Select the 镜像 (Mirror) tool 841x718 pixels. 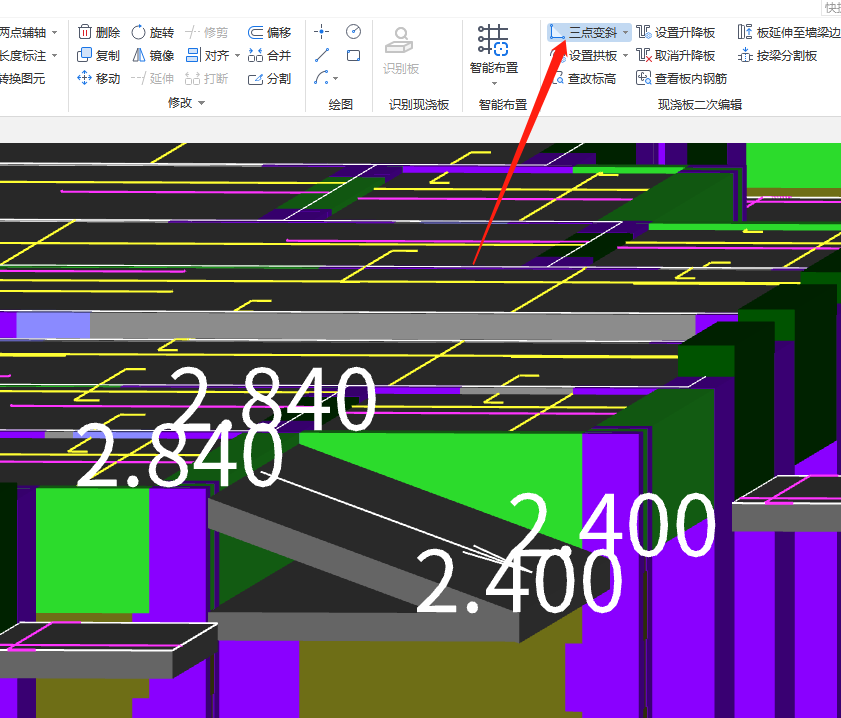click(x=153, y=55)
